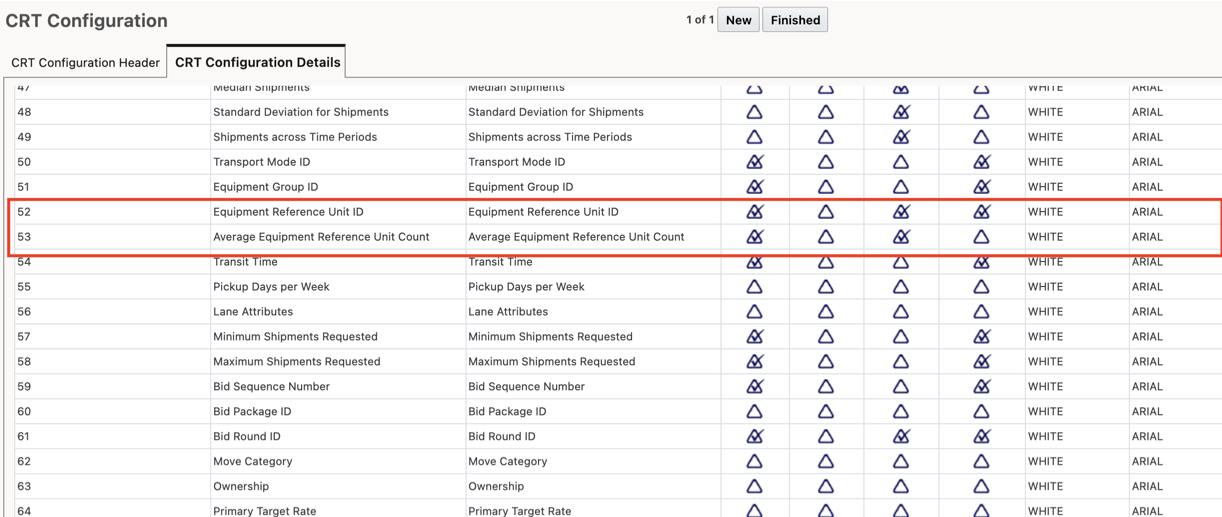Click fourth crossed triangle in Maximum Shipments Requested row
This screenshot has height=517, width=1222.
point(982,362)
